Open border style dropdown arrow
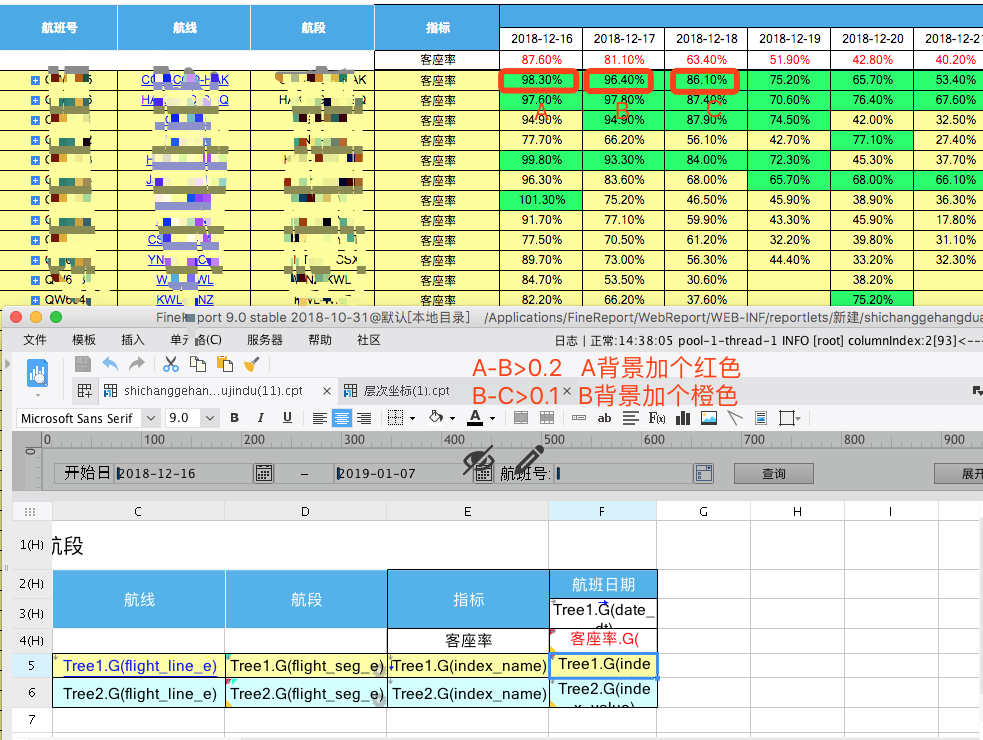The width and height of the screenshot is (983, 740). [x=413, y=418]
